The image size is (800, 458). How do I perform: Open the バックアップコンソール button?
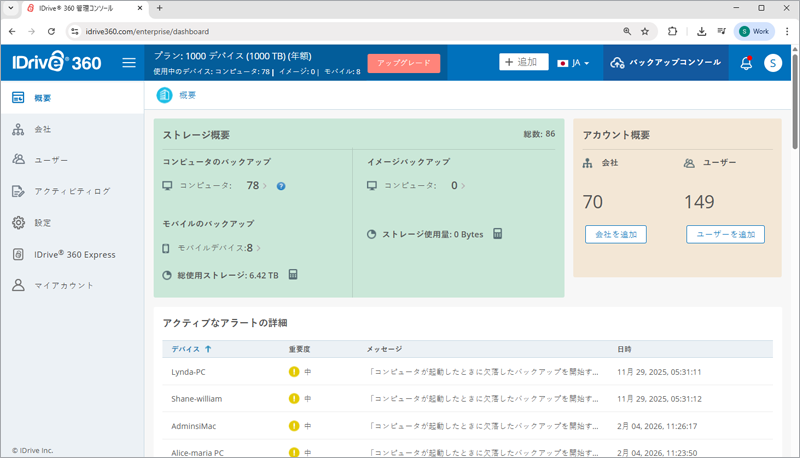665,63
